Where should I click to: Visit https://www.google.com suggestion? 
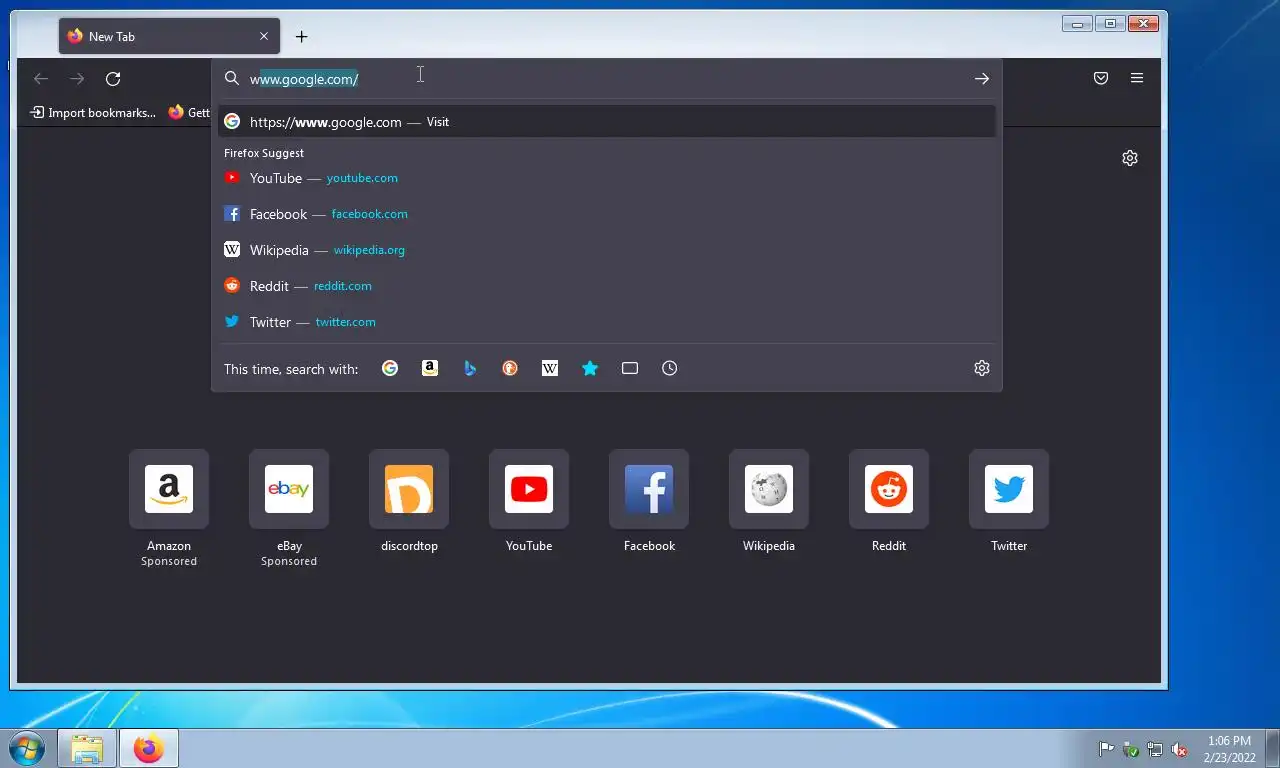click(607, 122)
